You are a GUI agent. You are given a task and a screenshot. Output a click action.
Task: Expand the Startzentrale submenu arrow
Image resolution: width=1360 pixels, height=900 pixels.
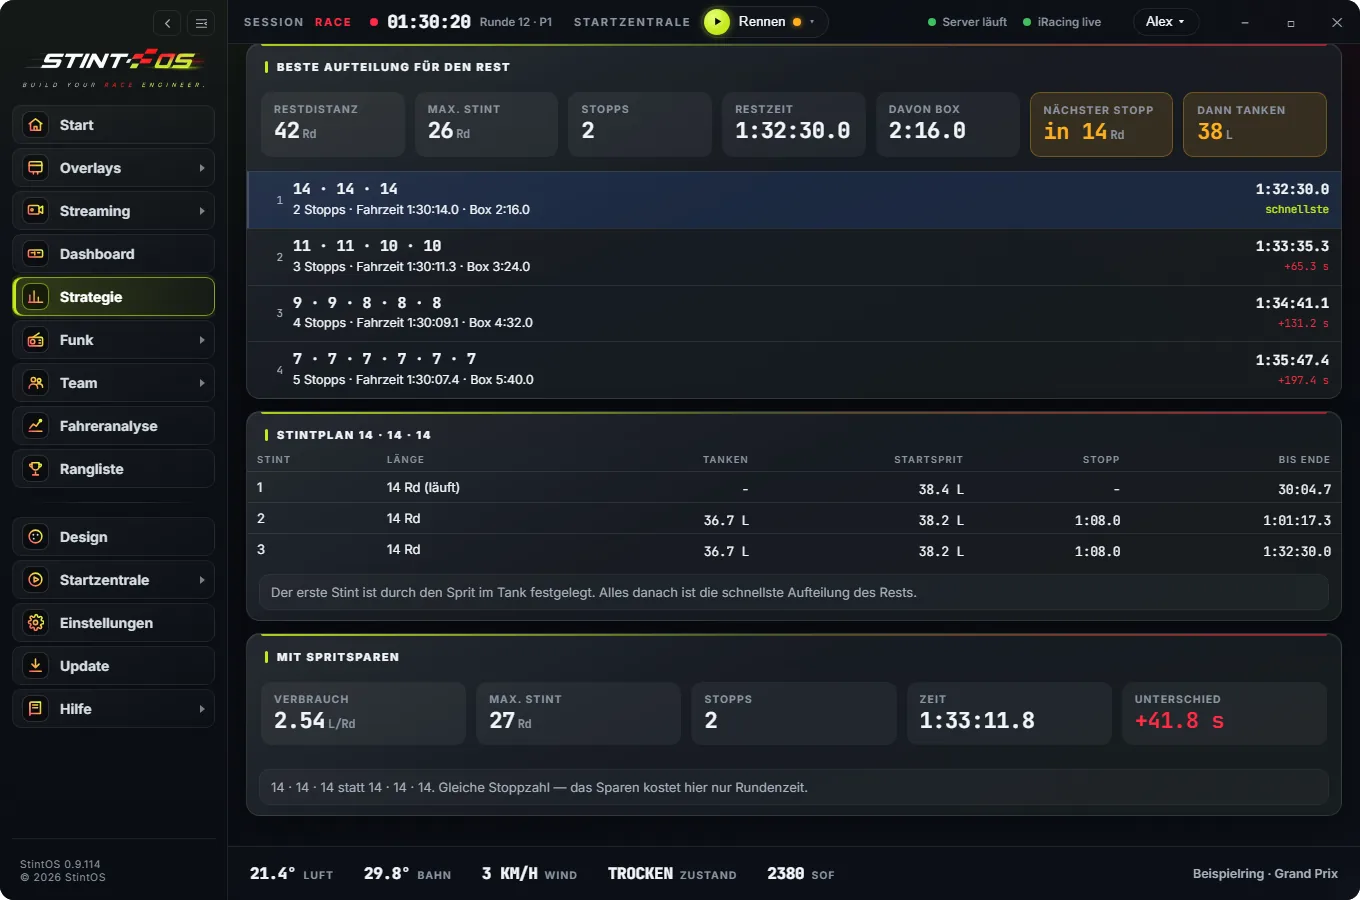click(202, 580)
